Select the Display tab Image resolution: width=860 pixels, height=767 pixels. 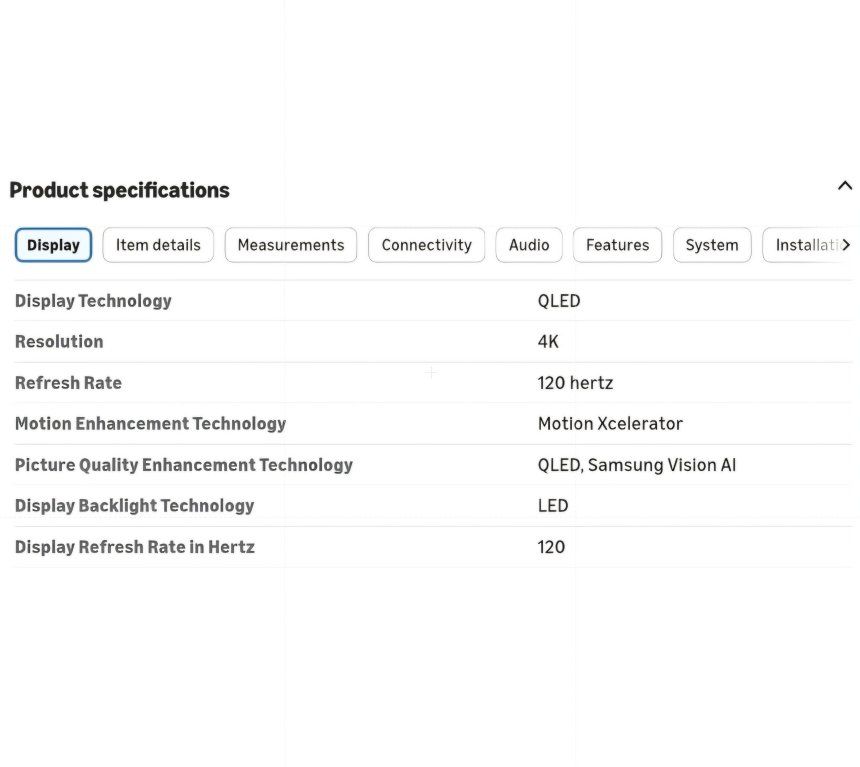tap(53, 245)
